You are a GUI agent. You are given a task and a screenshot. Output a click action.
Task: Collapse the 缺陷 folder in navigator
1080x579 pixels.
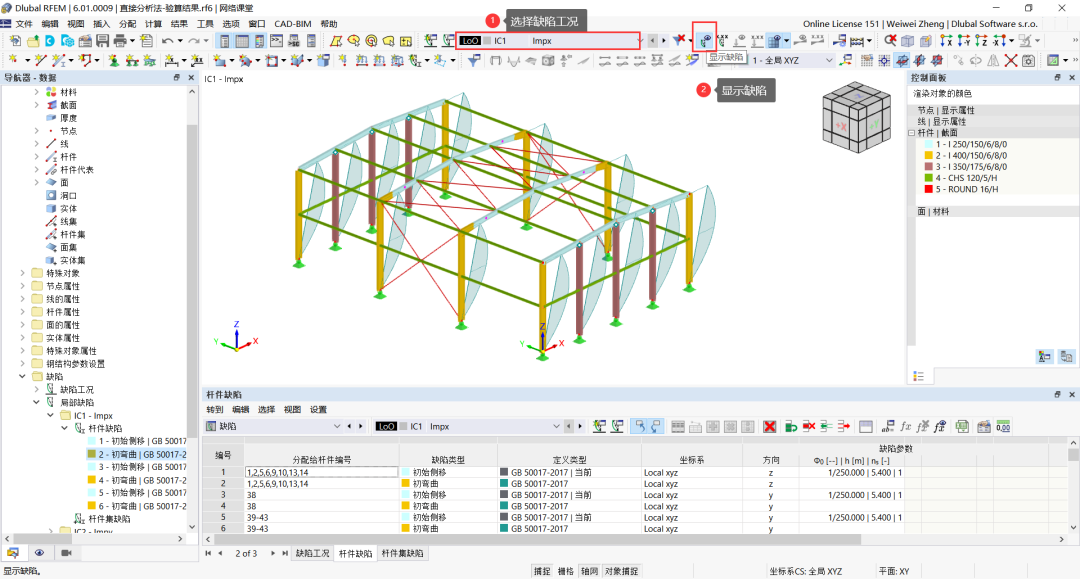coord(23,377)
